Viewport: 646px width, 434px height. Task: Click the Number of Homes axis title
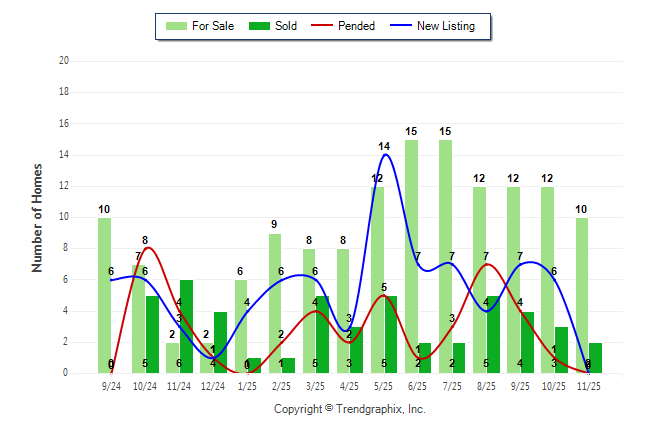point(37,217)
